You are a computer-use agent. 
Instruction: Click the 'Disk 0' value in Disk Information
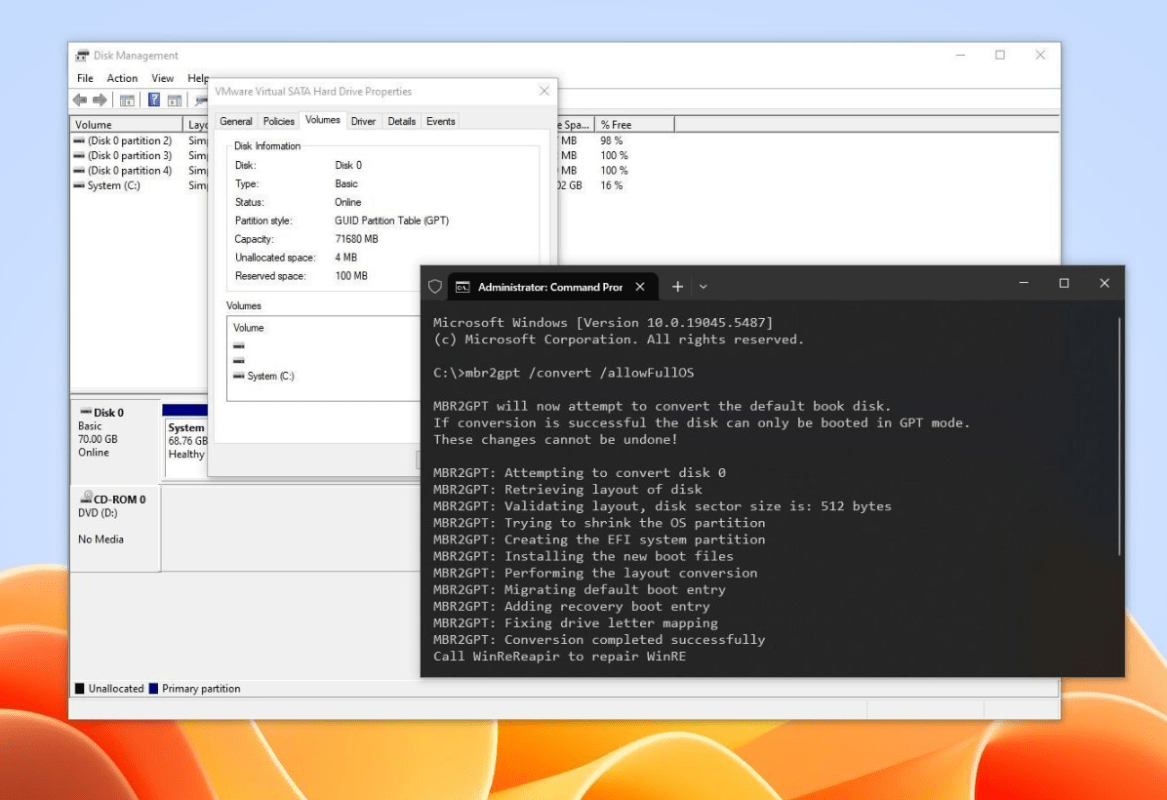pos(348,165)
